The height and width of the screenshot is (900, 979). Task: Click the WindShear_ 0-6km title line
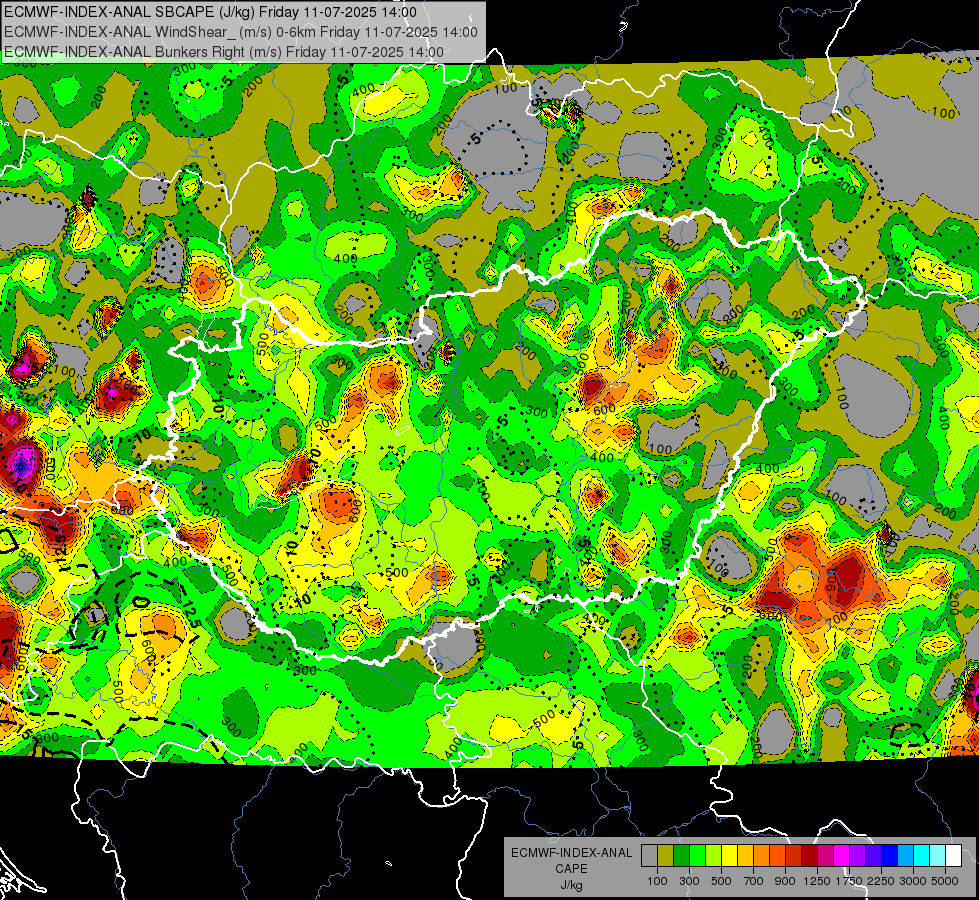[x=241, y=32]
